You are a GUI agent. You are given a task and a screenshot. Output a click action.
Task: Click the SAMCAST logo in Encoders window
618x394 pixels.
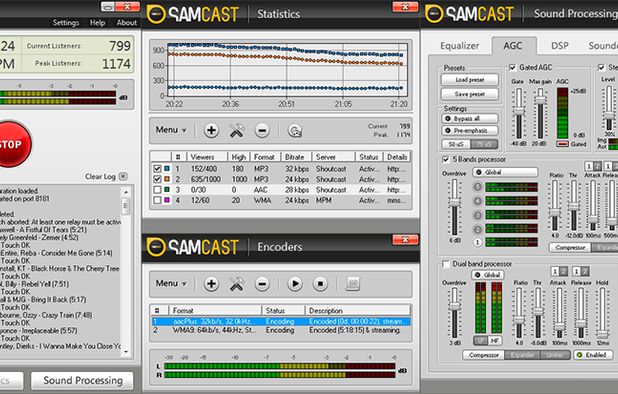pos(193,247)
